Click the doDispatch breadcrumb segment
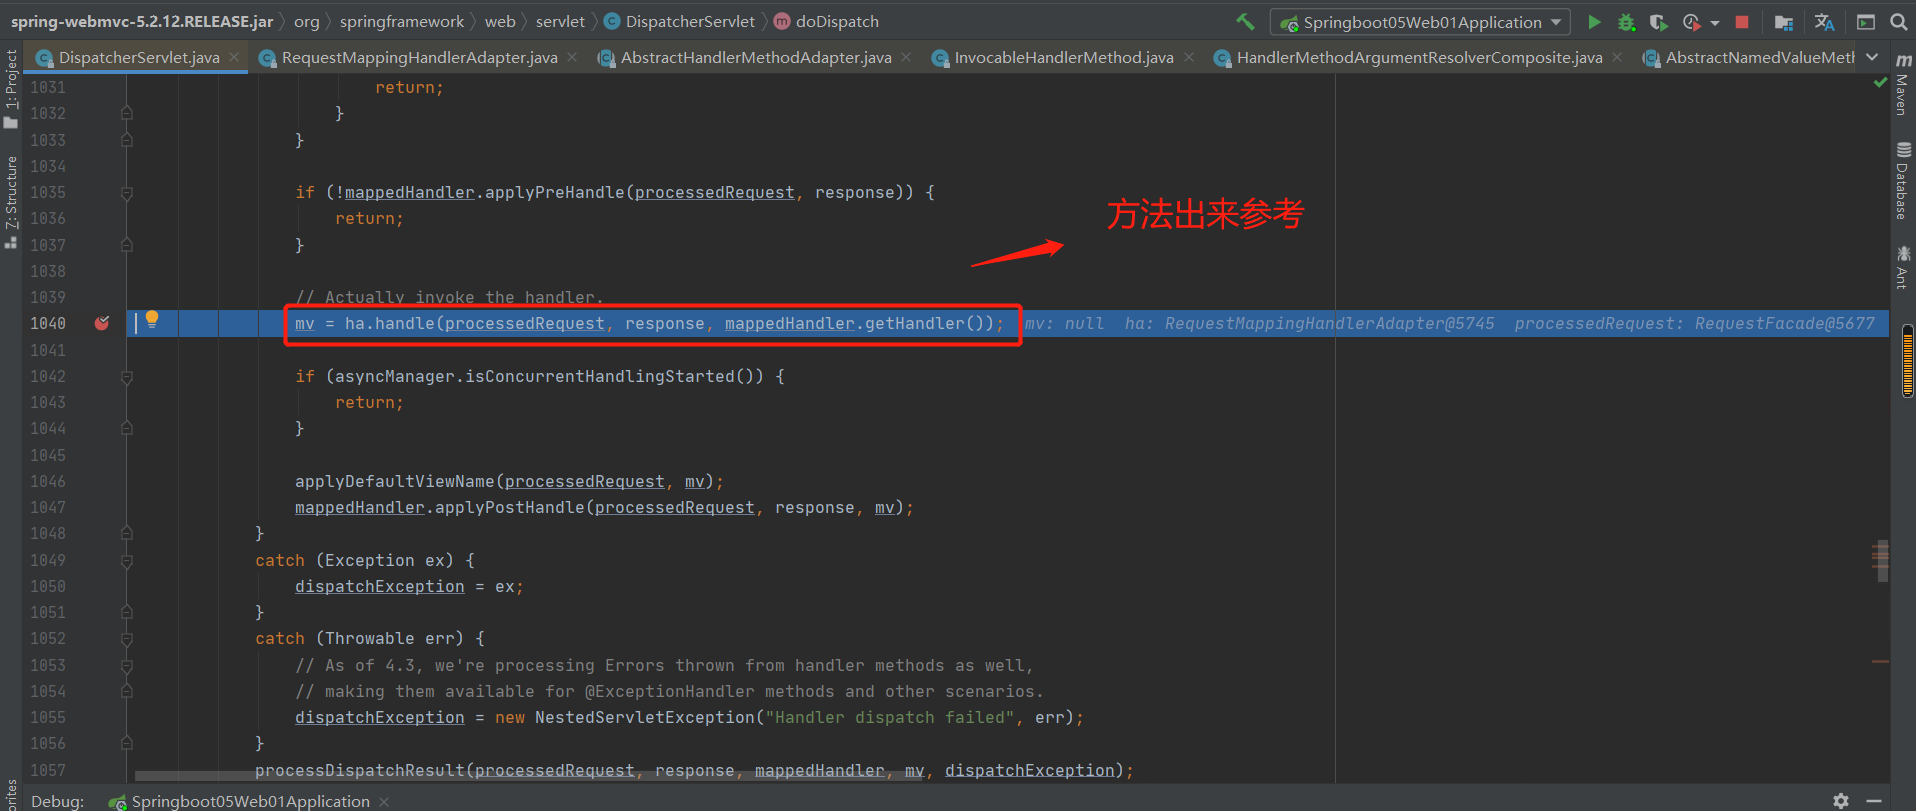The height and width of the screenshot is (811, 1916). click(837, 21)
